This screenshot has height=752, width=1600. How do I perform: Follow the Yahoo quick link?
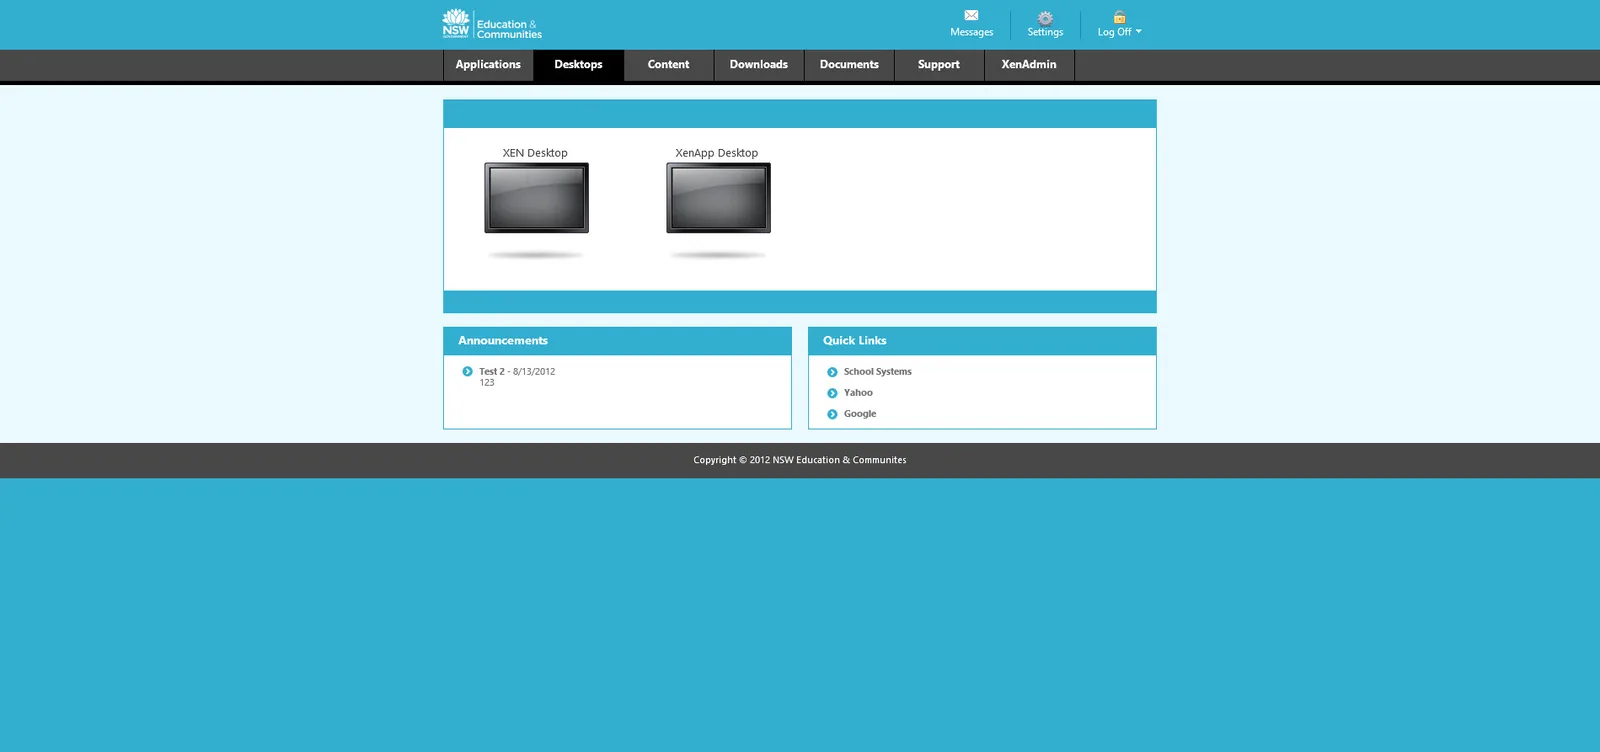coord(858,393)
